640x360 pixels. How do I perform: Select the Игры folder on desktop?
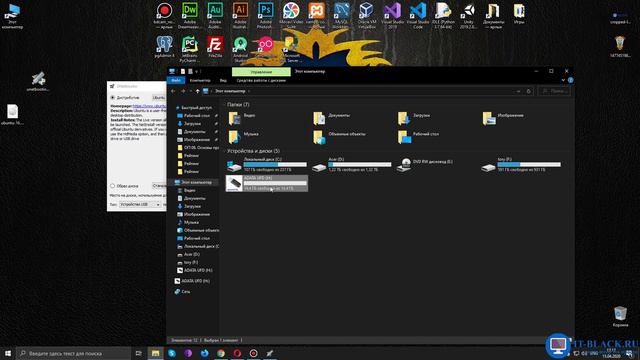519,13
